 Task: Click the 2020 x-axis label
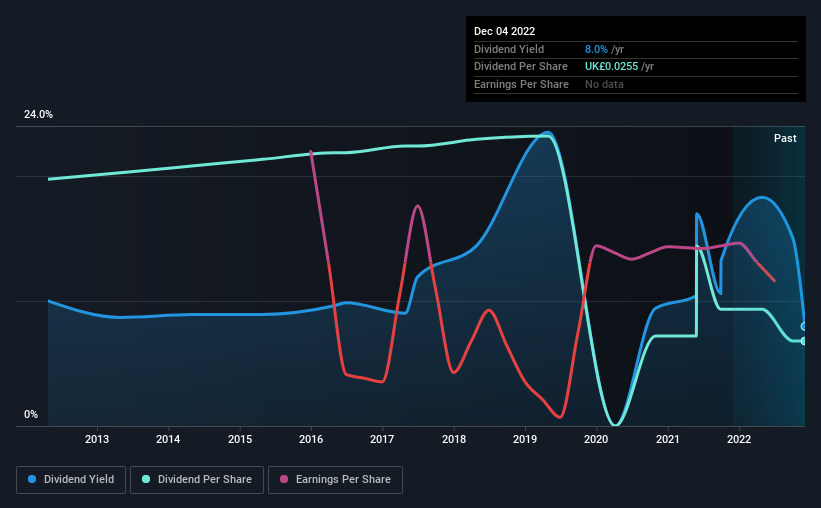596,439
